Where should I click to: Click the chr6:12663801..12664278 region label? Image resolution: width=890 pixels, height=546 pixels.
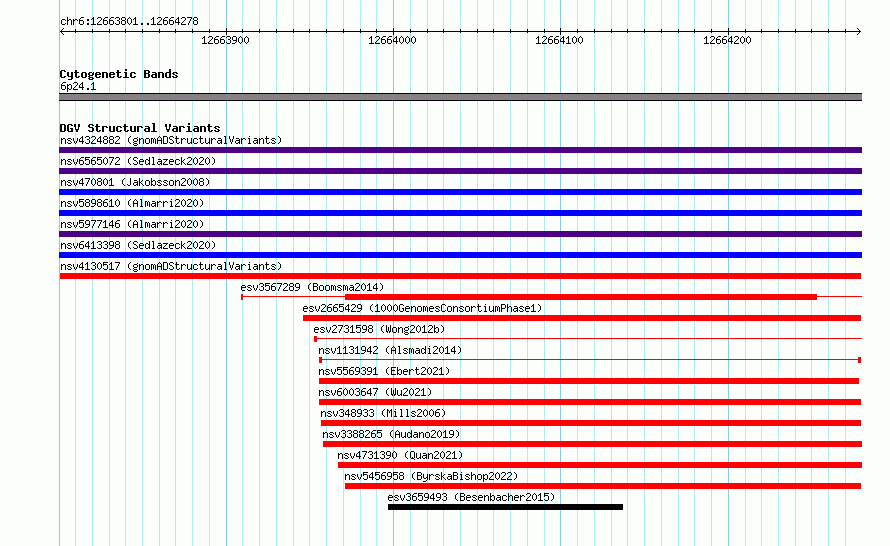[129, 22]
